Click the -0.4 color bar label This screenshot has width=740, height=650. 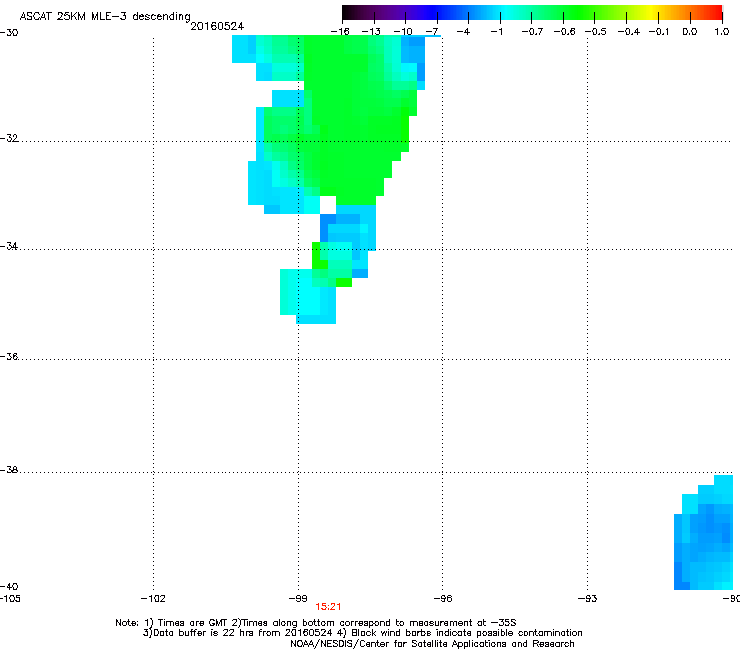tap(629, 32)
